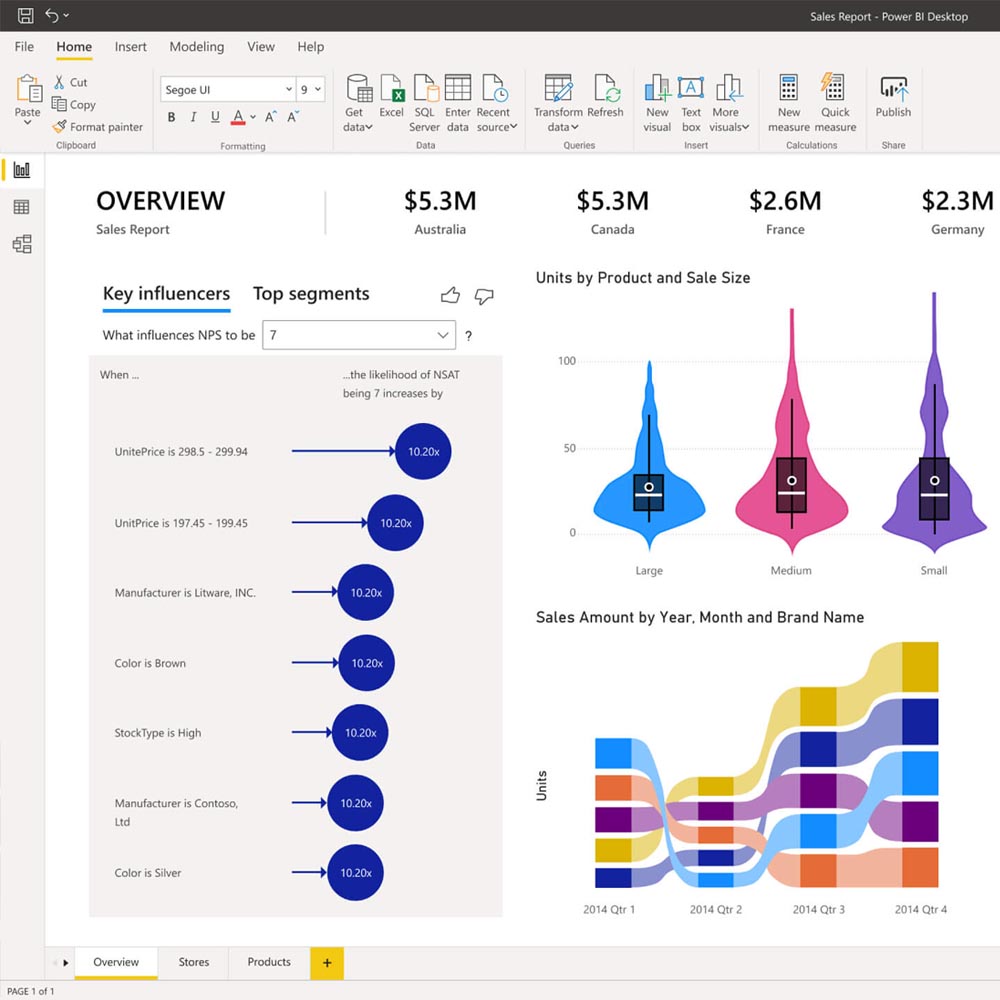Open the Products page tab
Screen dimensions: 1000x1000
[269, 962]
